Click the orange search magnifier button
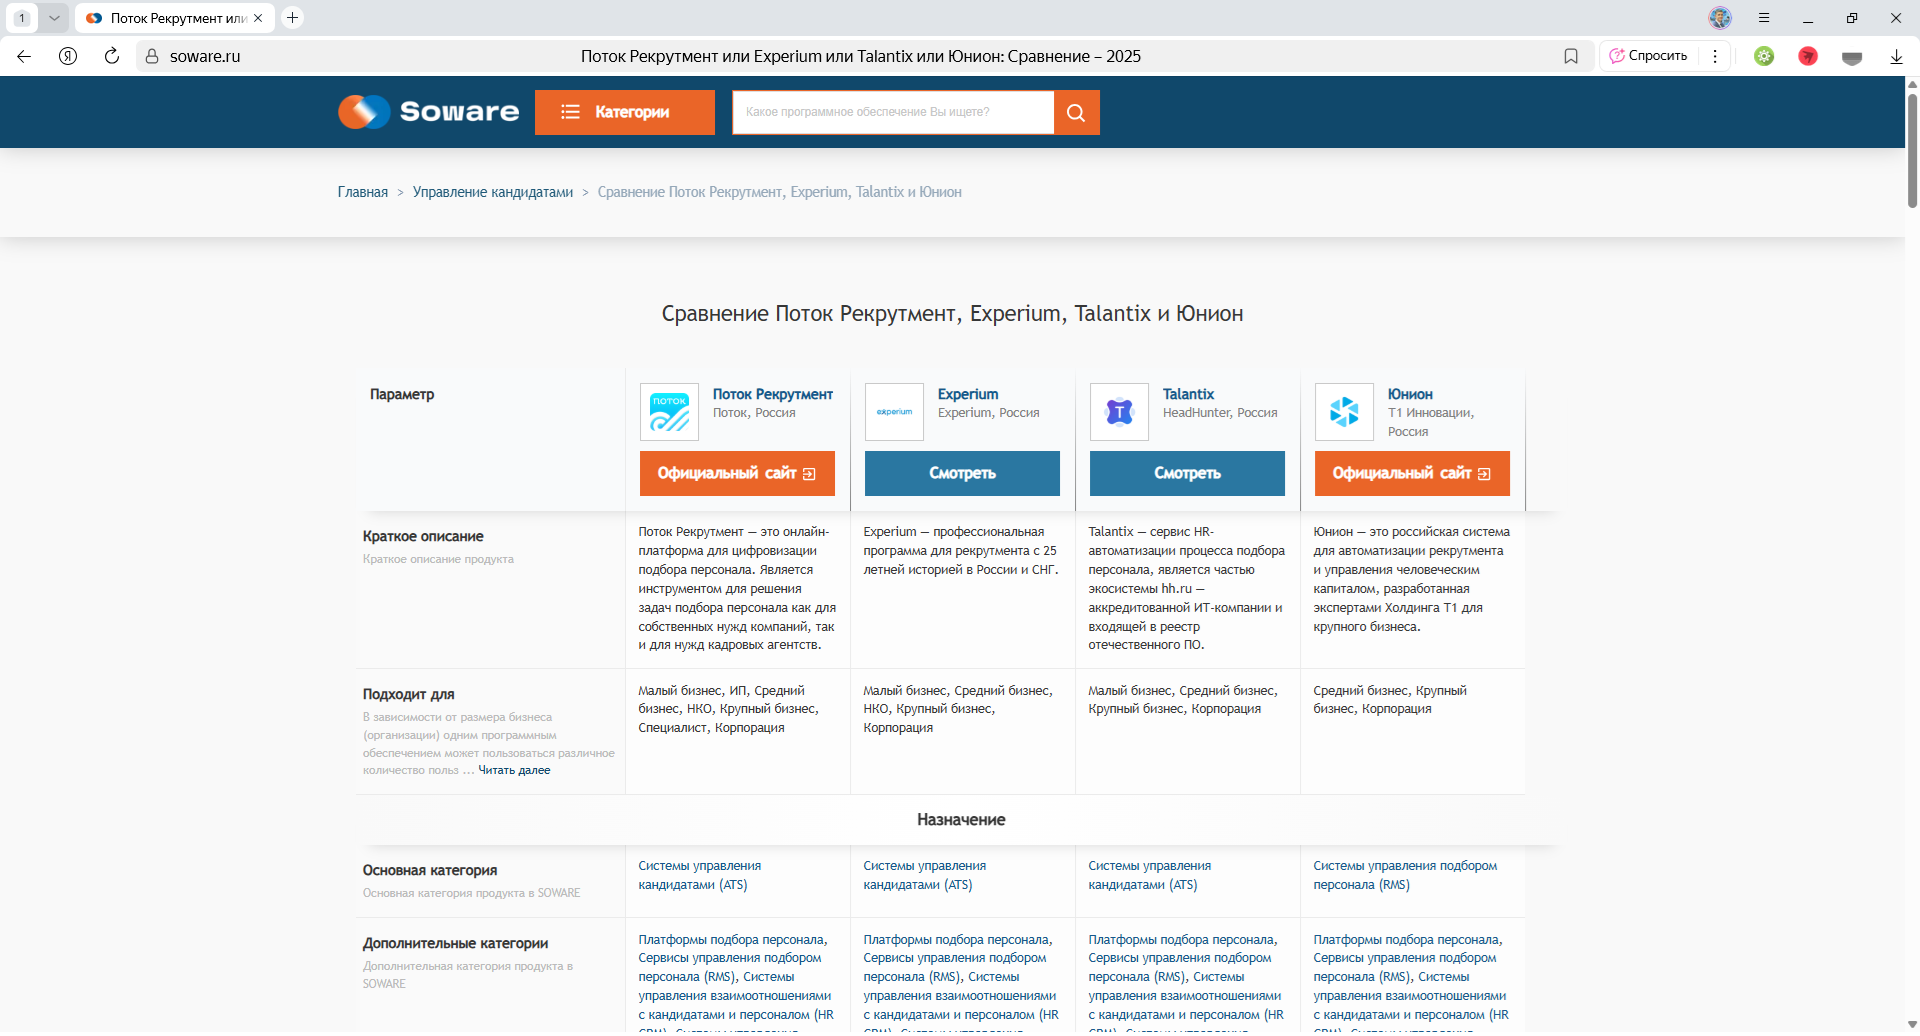Viewport: 1920px width, 1036px height. click(x=1076, y=112)
